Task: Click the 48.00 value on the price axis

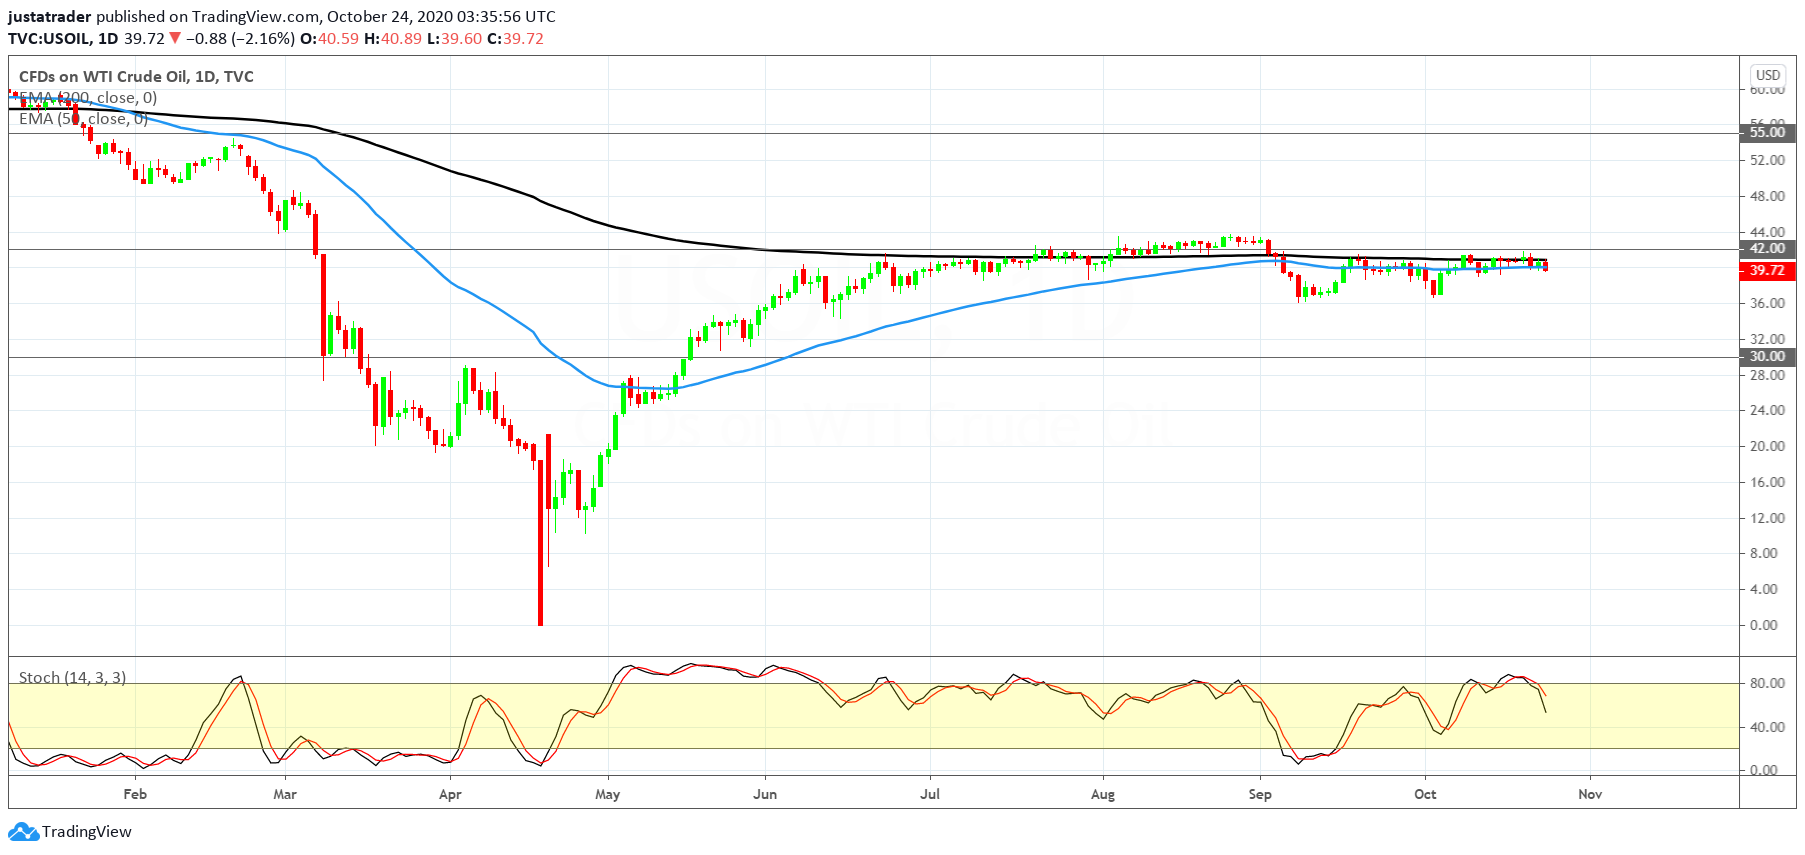Action: pyautogui.click(x=1767, y=196)
